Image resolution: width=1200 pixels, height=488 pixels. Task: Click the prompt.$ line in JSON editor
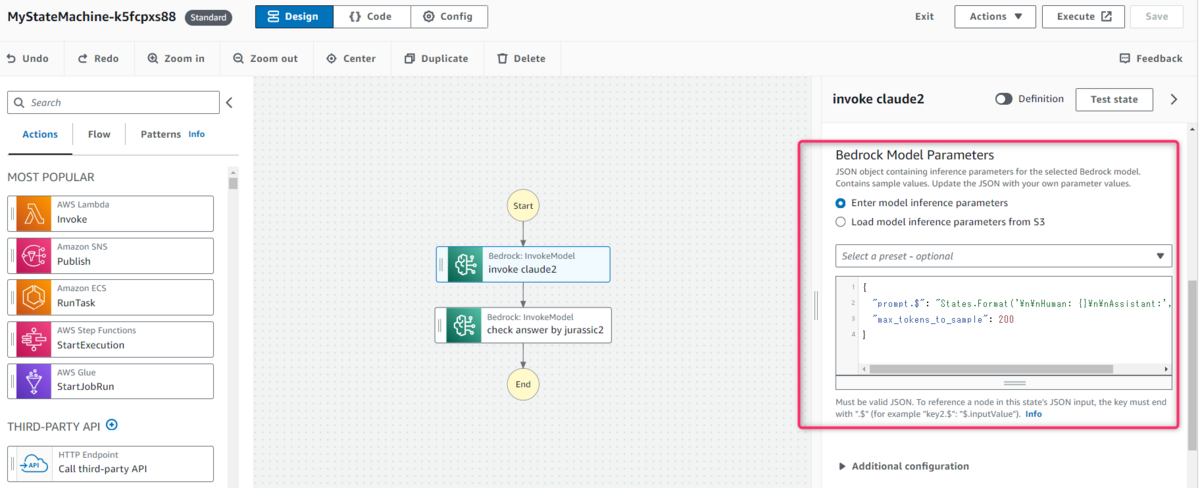(1020, 301)
